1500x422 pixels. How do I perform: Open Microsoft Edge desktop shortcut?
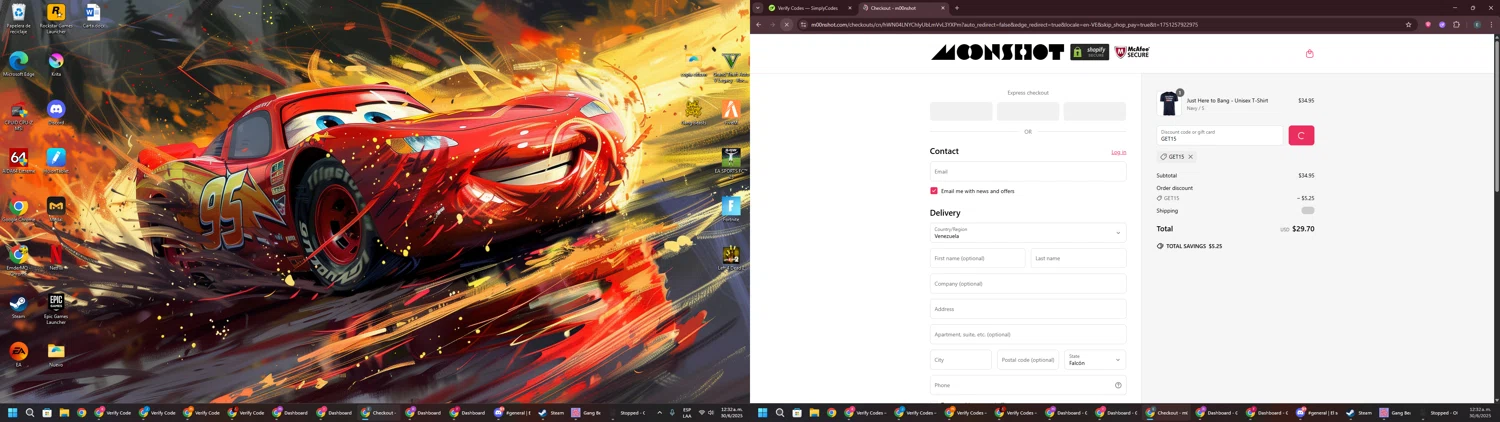[x=18, y=64]
